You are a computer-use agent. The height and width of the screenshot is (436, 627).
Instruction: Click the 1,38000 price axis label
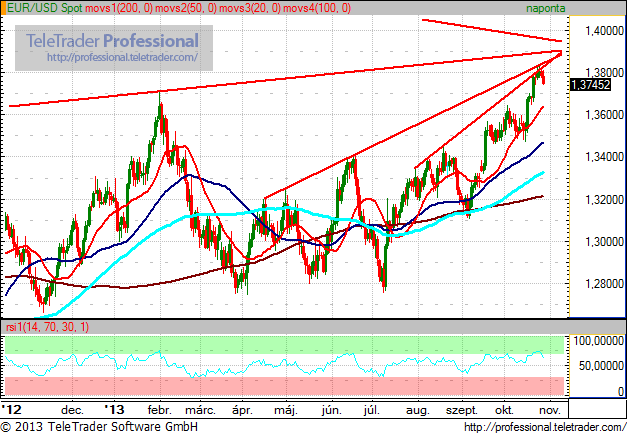[x=604, y=72]
